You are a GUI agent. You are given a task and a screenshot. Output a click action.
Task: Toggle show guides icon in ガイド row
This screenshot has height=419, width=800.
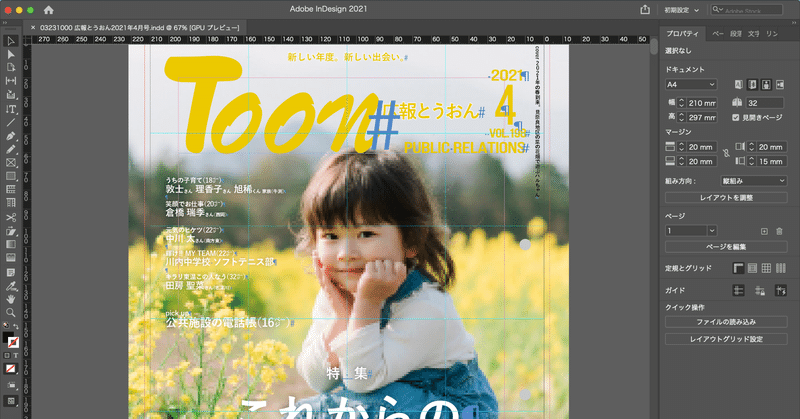738,290
